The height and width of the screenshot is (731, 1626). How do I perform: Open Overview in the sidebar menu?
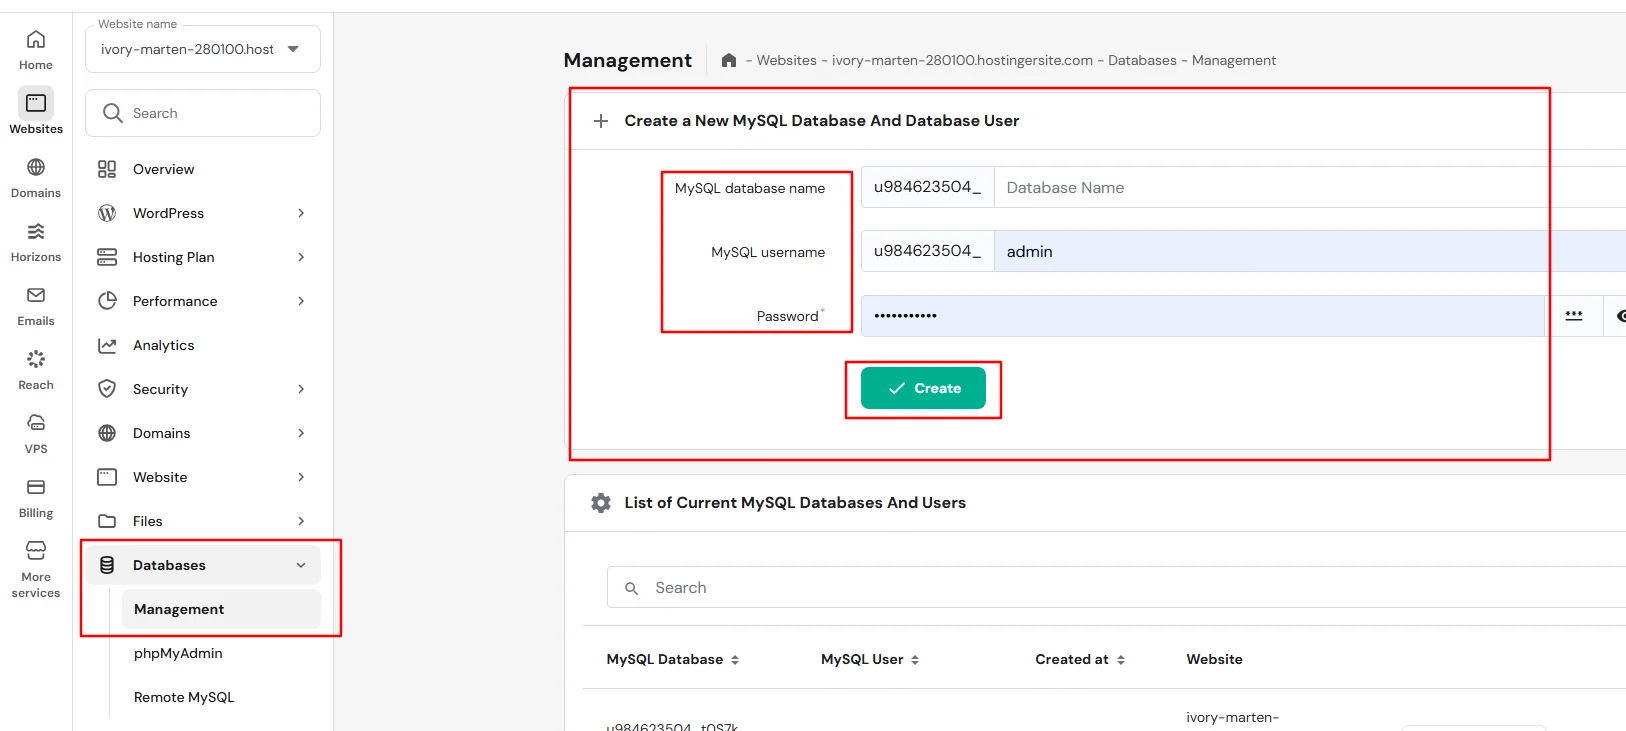coord(164,169)
